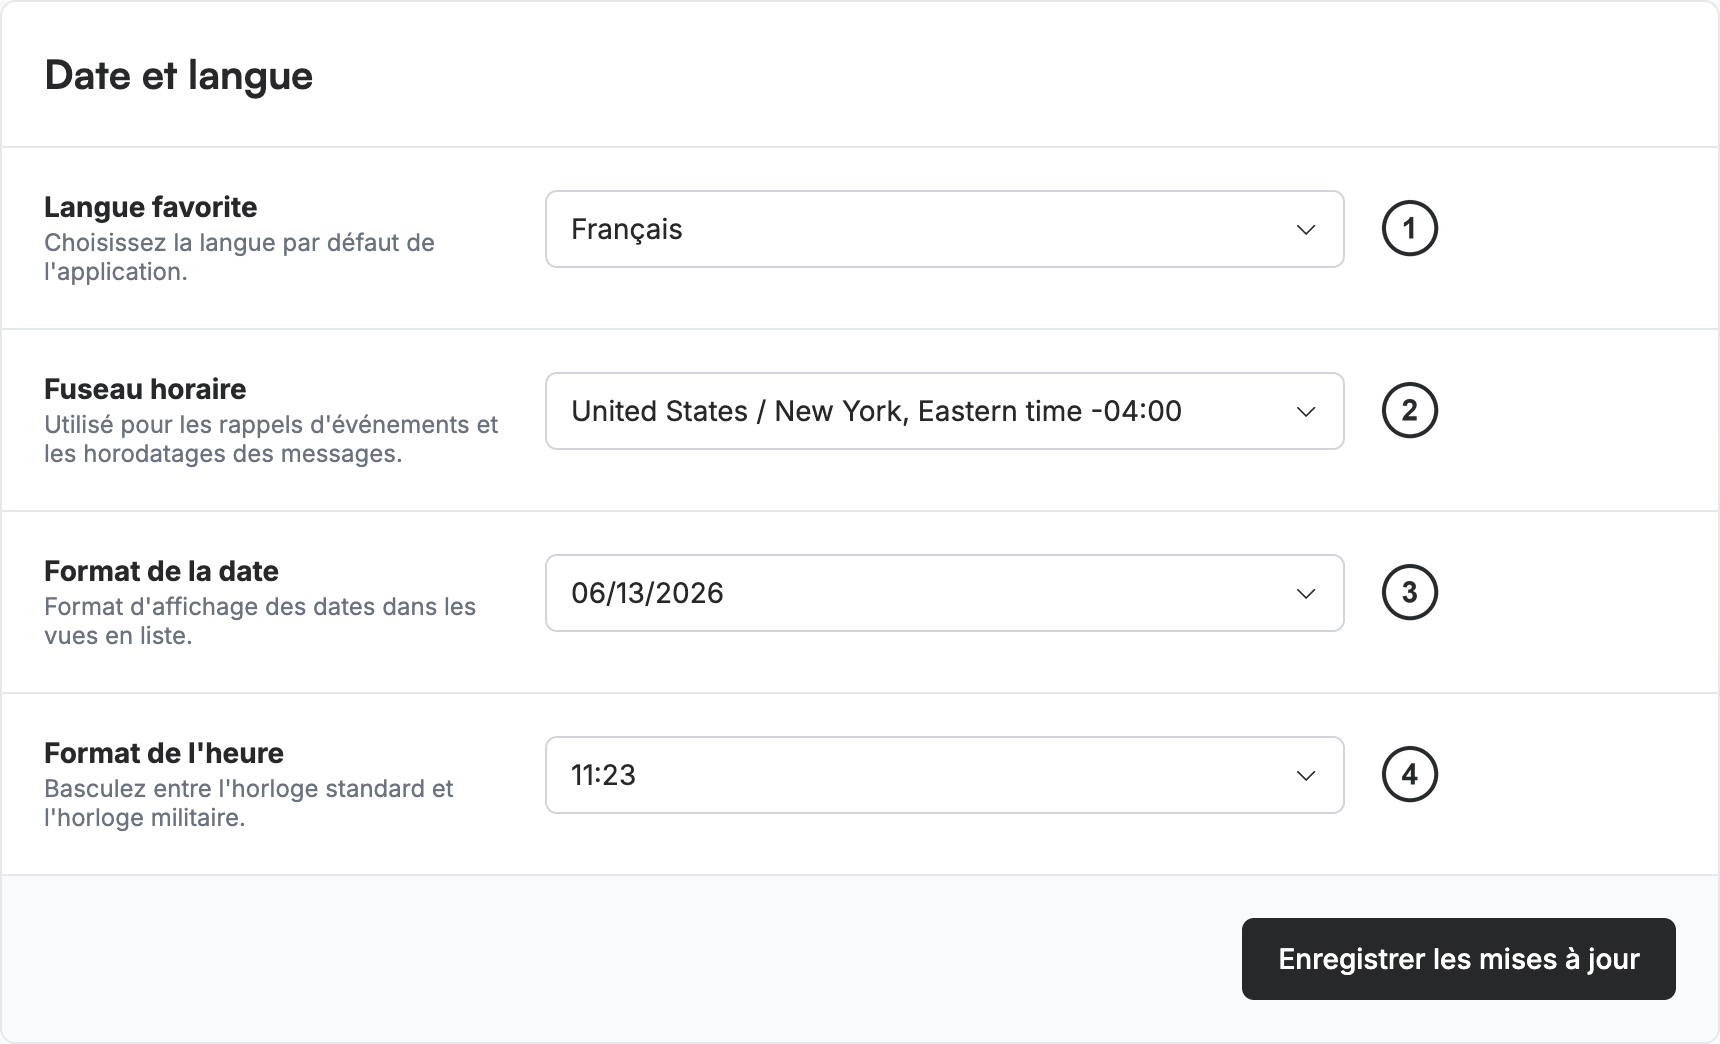Click the circled number 1 badge

click(x=1409, y=229)
